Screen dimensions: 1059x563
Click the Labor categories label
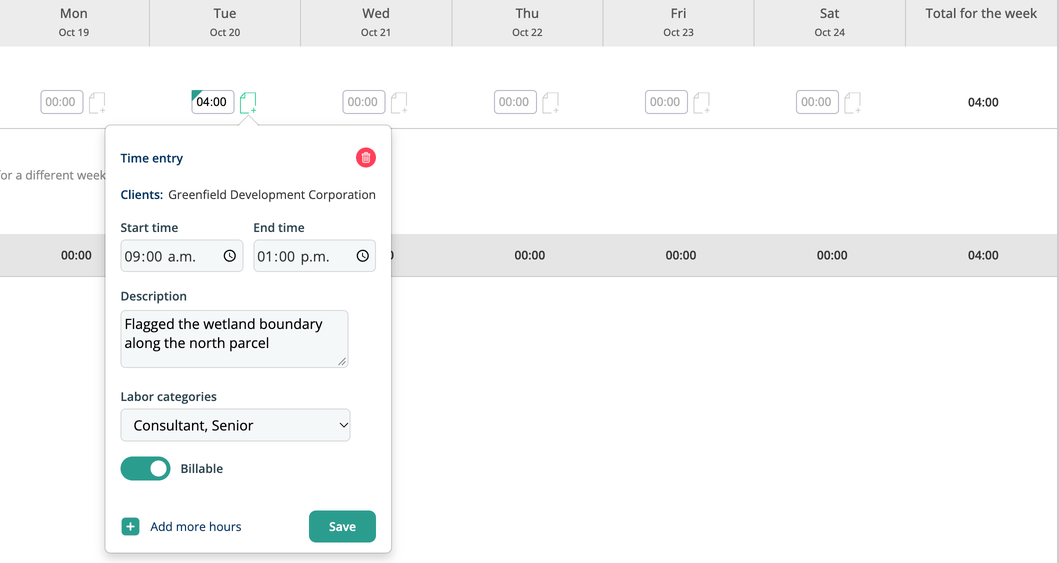click(168, 397)
